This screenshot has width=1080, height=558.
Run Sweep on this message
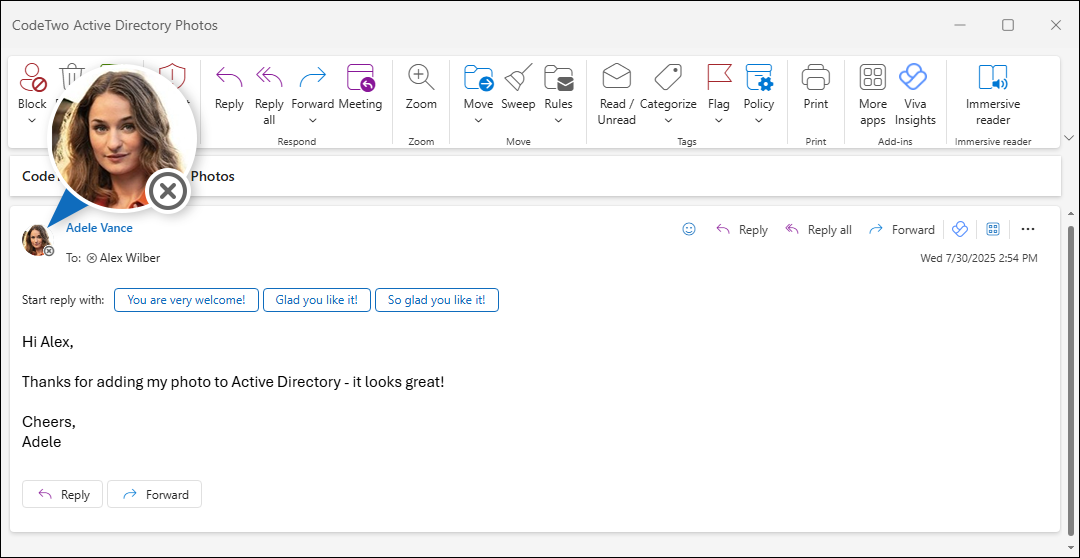tap(518, 87)
